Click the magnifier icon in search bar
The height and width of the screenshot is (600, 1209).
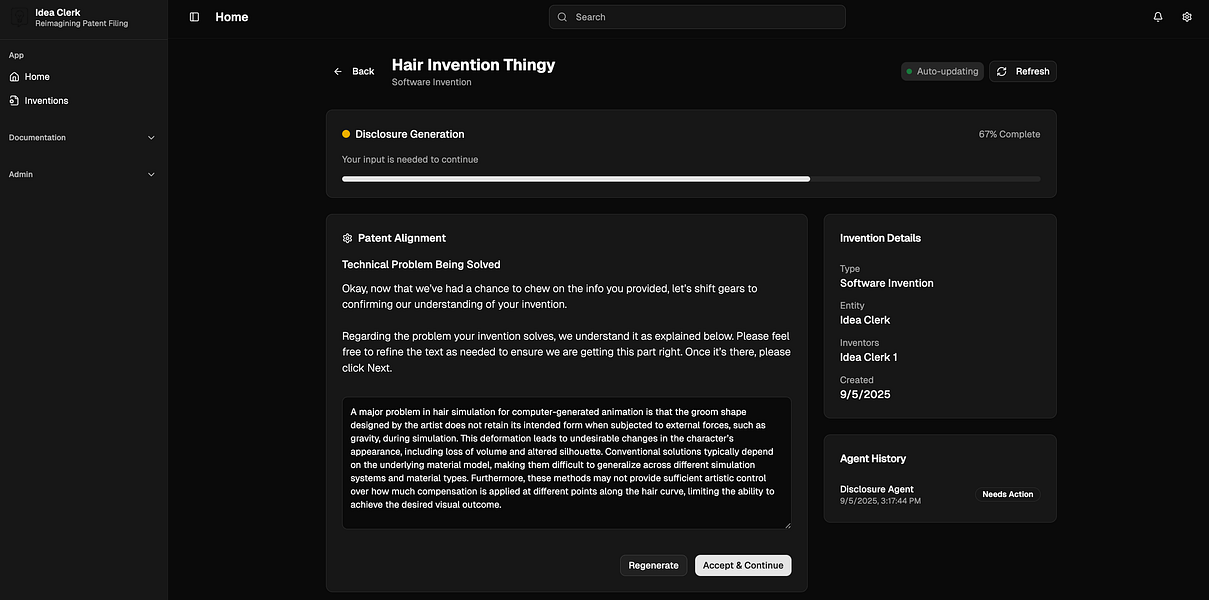coord(563,17)
